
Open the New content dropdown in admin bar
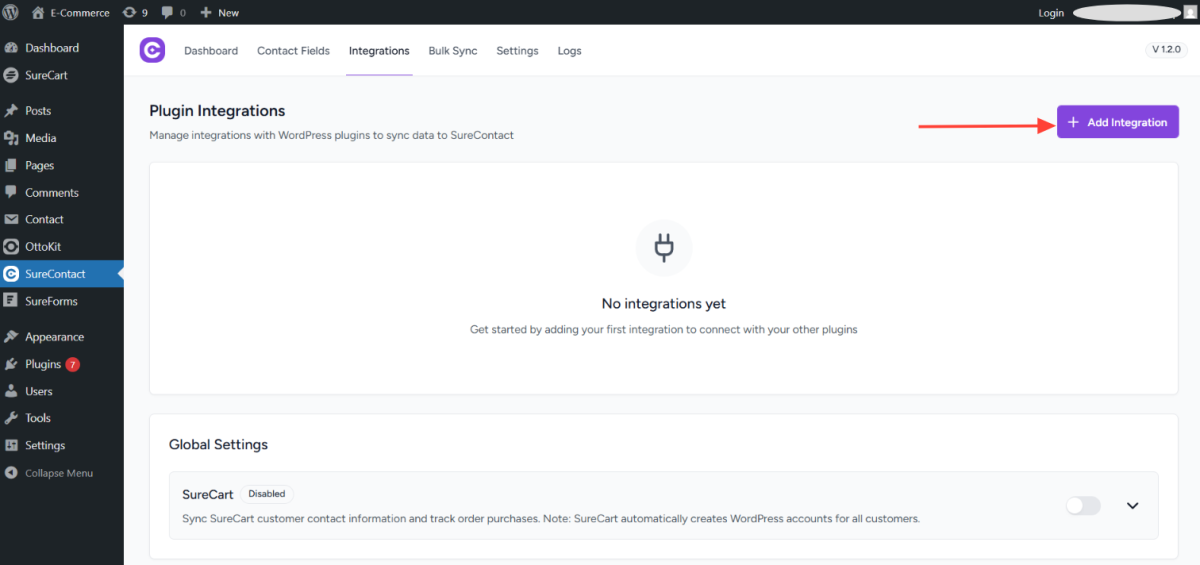[219, 13]
